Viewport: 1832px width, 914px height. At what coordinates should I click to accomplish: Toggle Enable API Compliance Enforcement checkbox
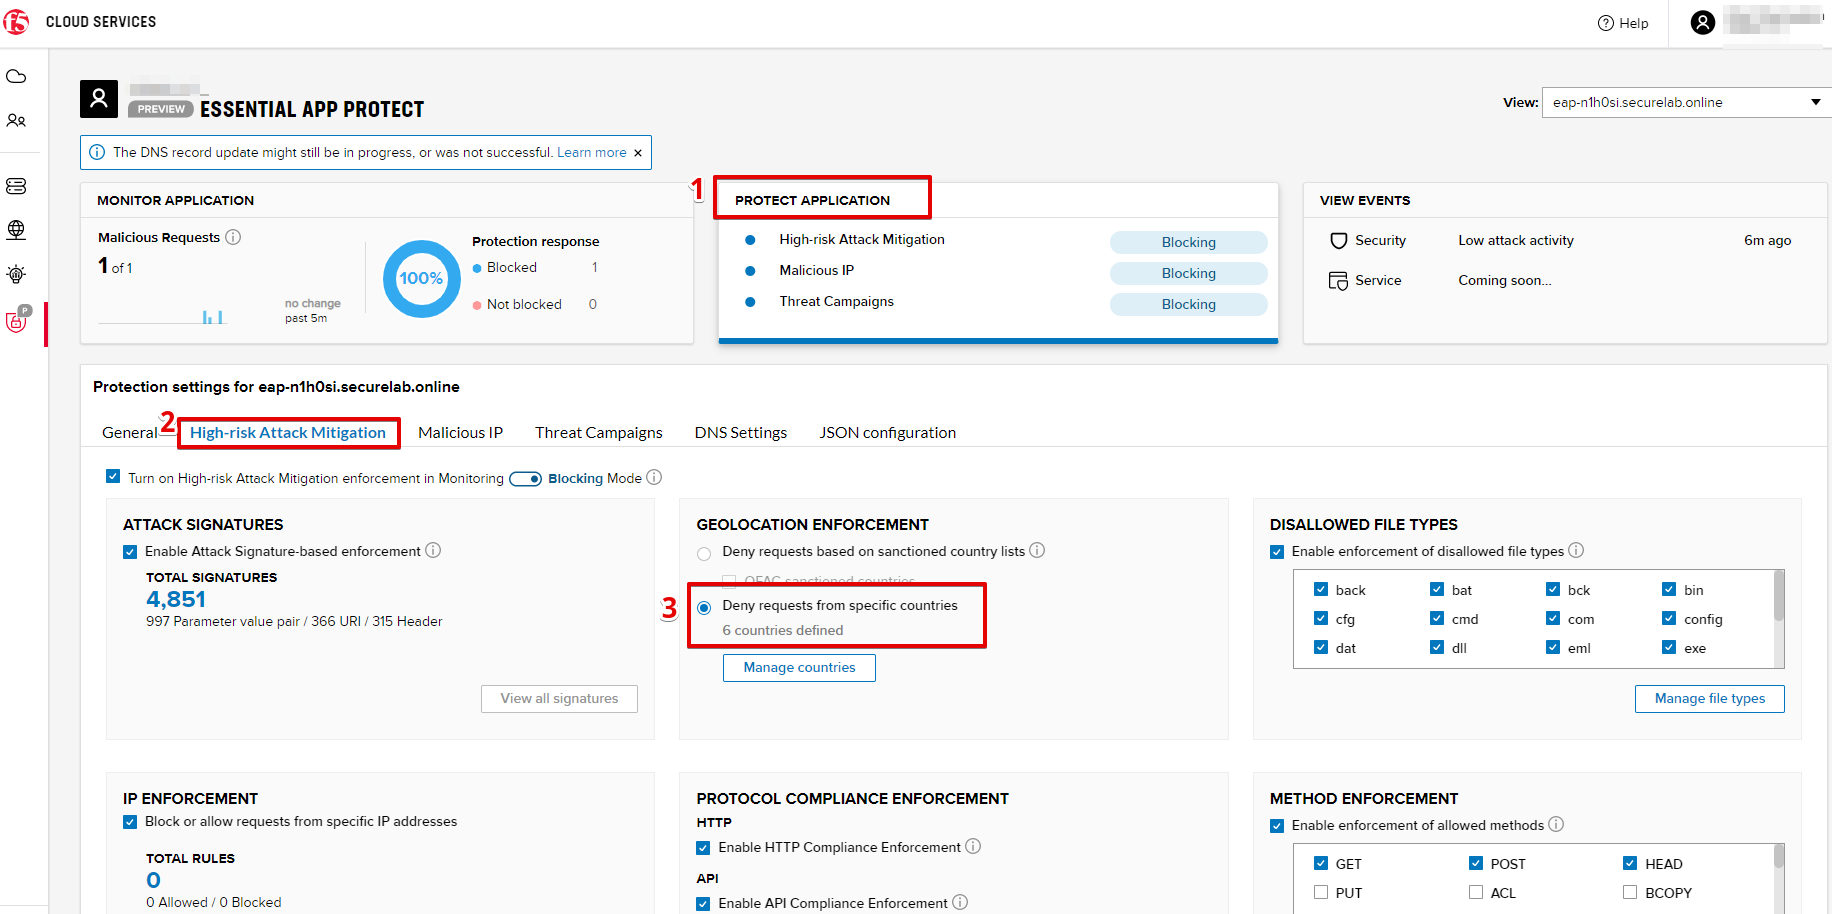[703, 904]
